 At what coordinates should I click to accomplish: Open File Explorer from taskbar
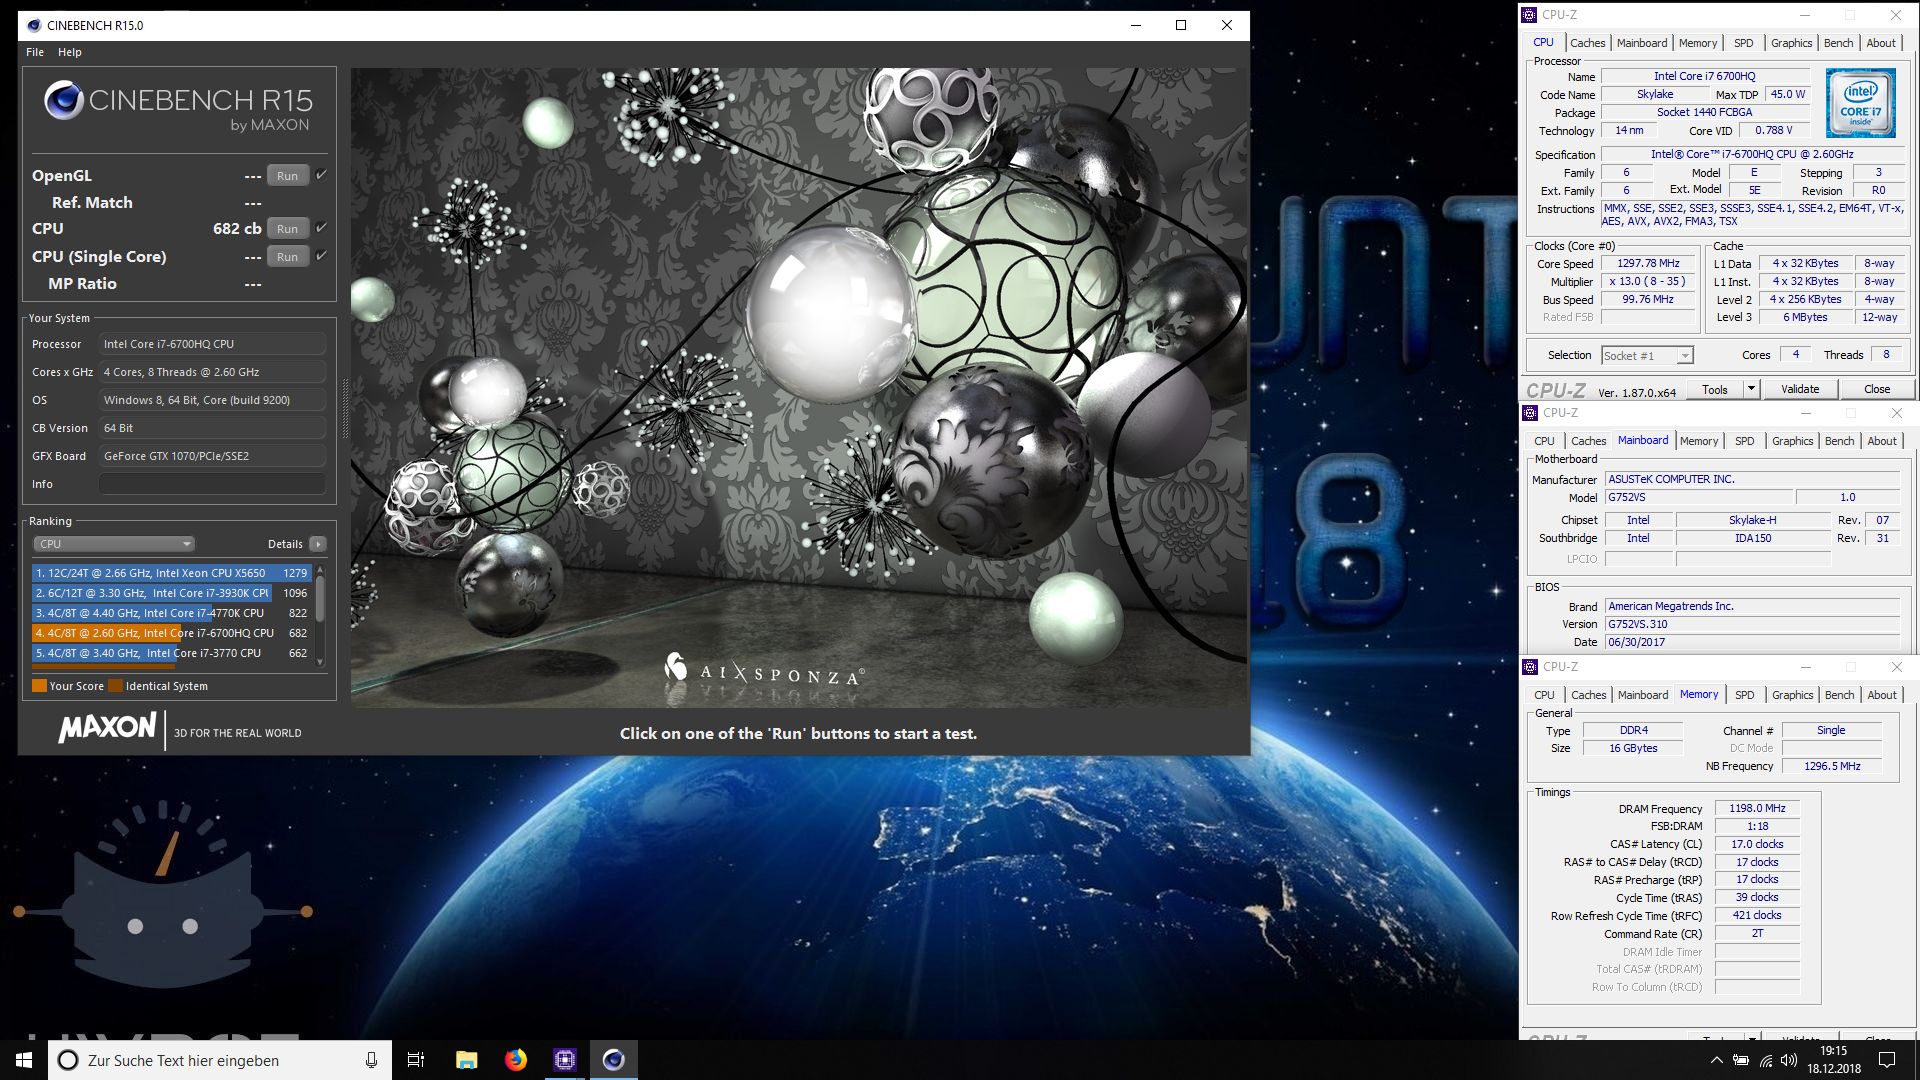click(x=466, y=1060)
